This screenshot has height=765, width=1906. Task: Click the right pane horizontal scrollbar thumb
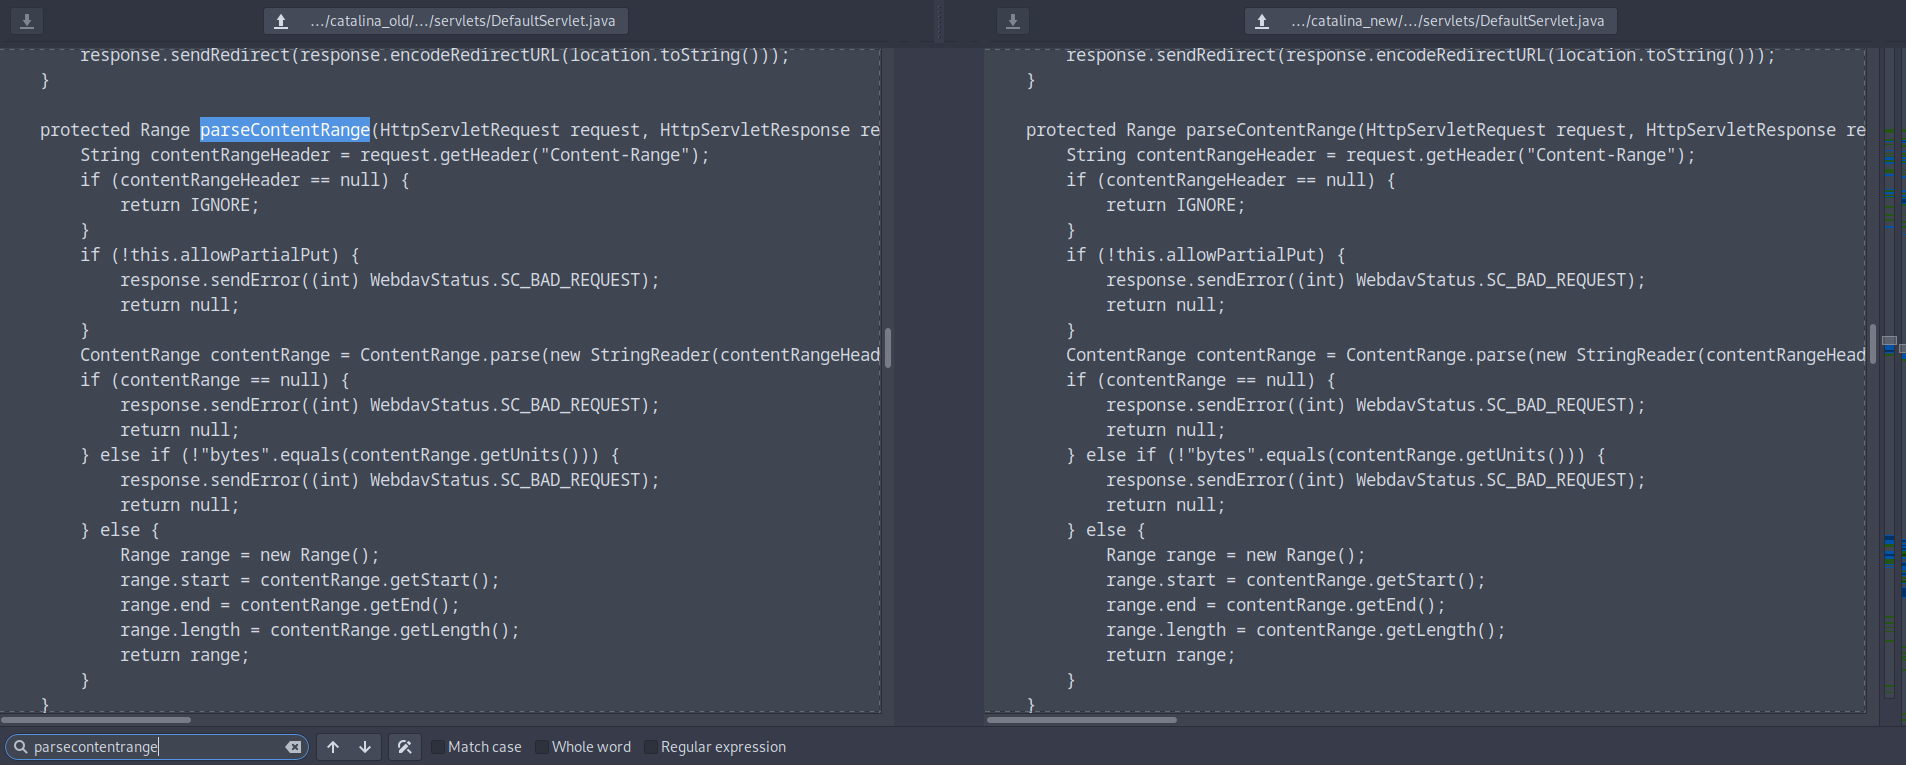[1081, 720]
